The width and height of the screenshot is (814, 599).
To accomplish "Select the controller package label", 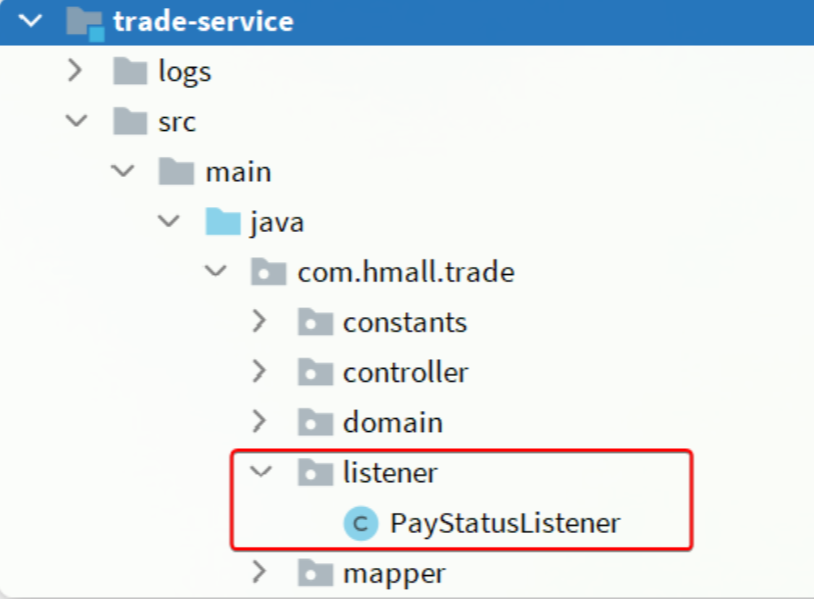I will [405, 373].
